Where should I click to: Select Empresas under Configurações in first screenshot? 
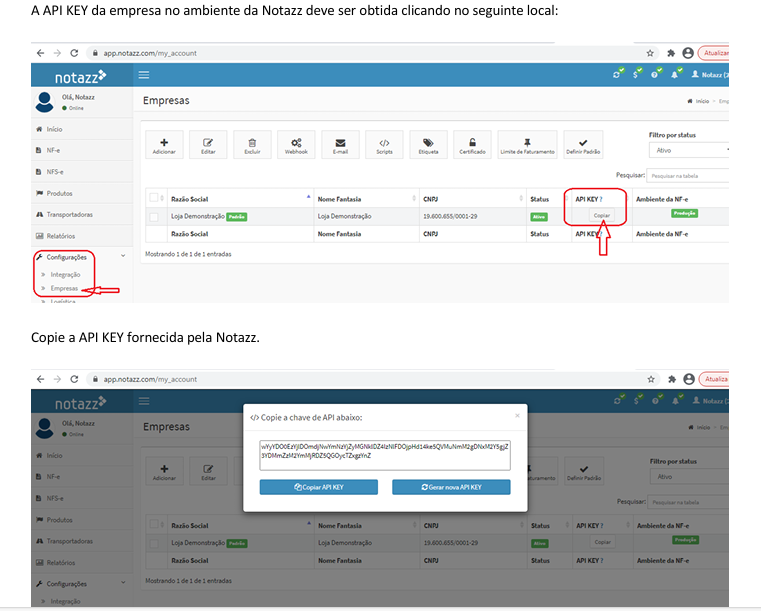pos(64,288)
